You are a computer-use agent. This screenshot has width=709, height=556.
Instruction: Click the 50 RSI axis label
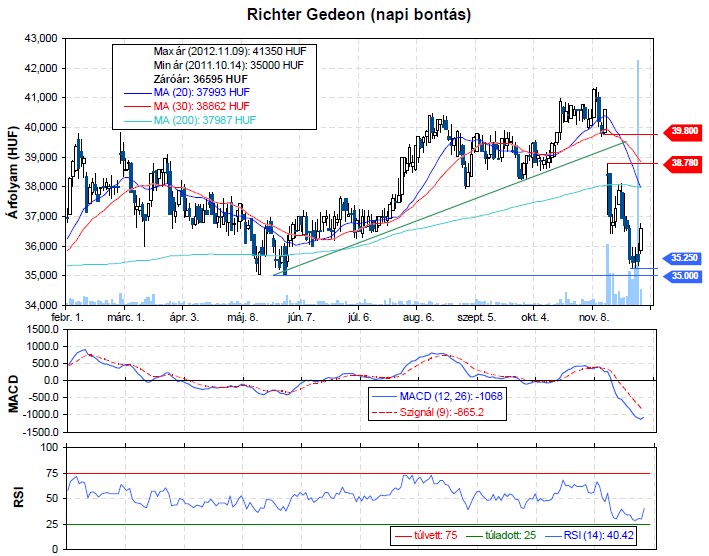[x=52, y=499]
